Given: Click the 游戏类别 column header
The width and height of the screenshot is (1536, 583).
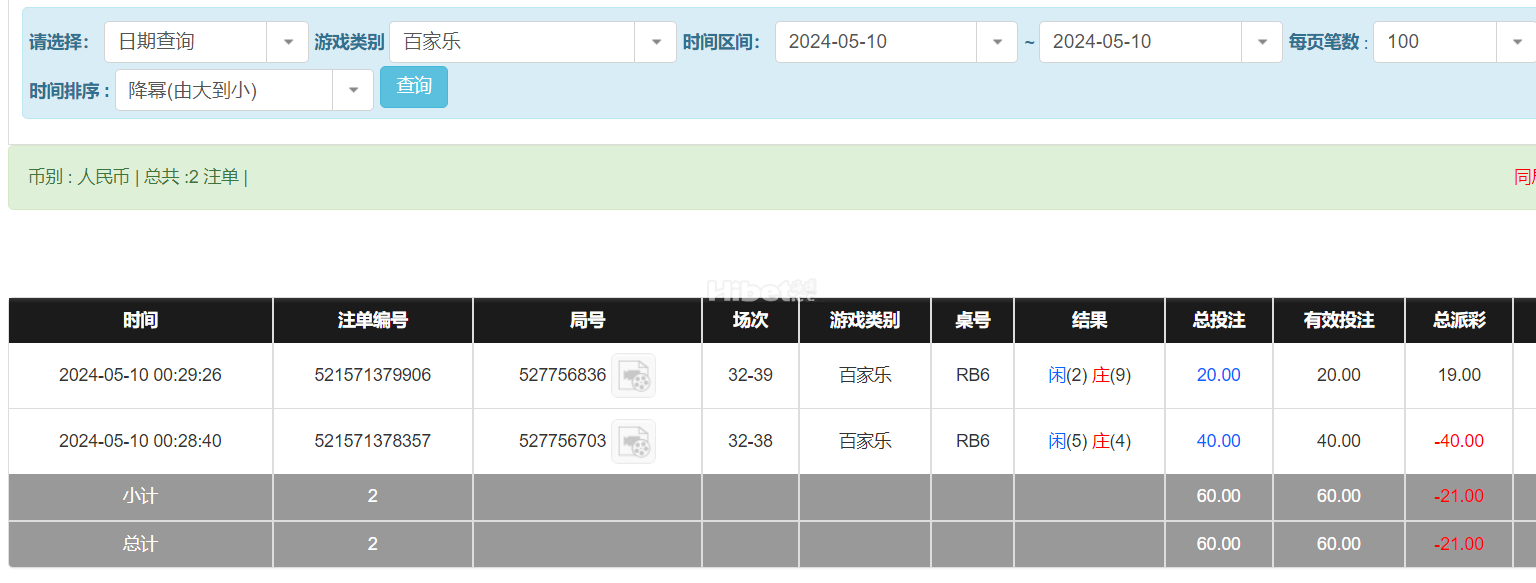Looking at the screenshot, I should [x=865, y=320].
